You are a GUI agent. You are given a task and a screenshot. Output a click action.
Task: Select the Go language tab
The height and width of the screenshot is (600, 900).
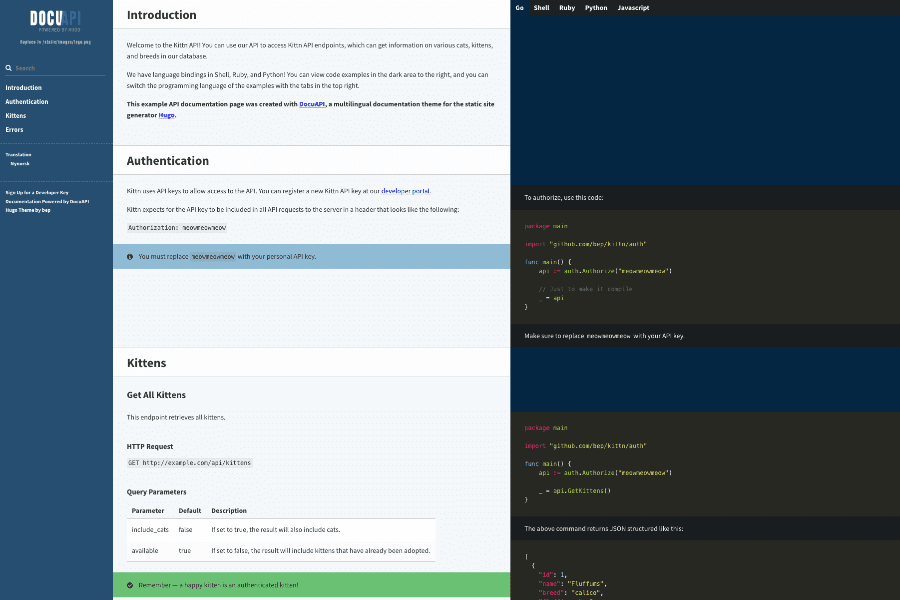518,7
